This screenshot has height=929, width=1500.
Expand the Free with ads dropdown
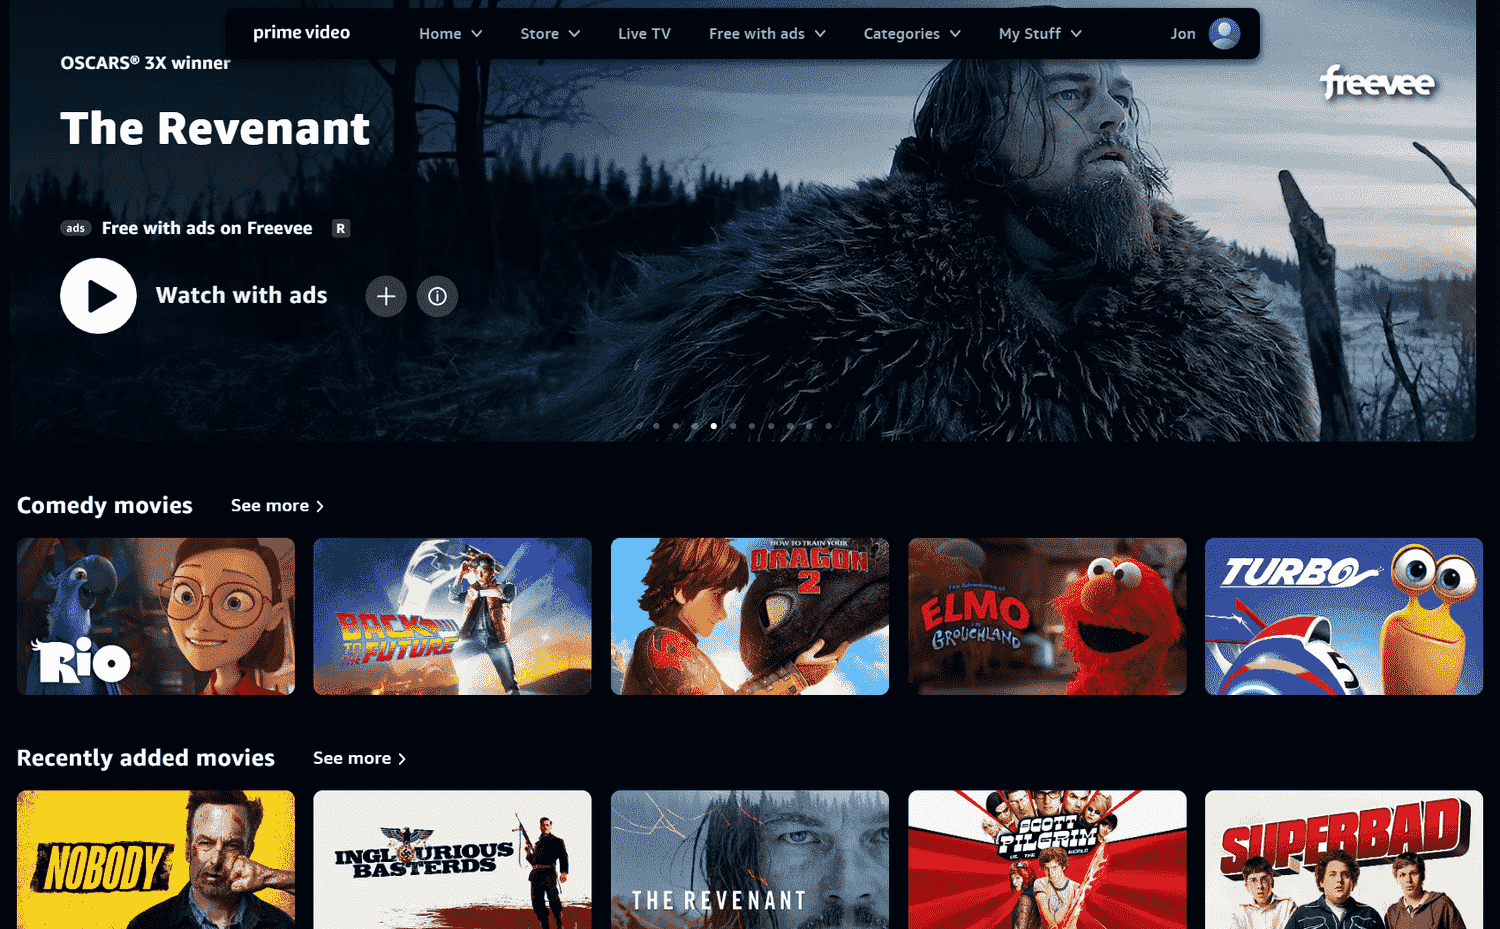[x=767, y=34]
